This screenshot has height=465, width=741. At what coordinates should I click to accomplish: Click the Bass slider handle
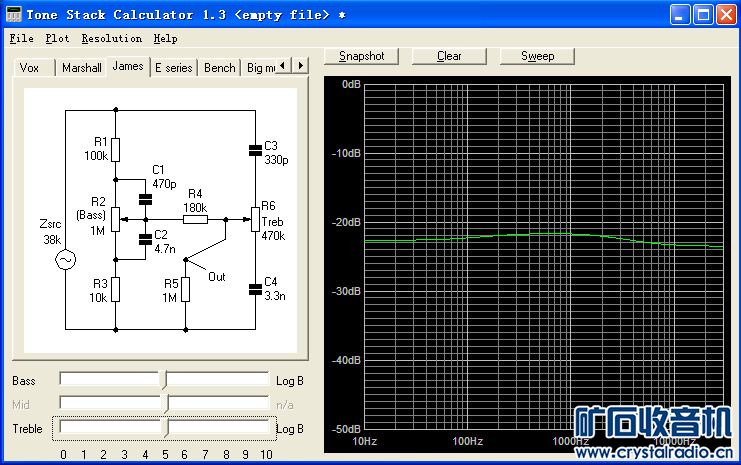pyautogui.click(x=165, y=380)
